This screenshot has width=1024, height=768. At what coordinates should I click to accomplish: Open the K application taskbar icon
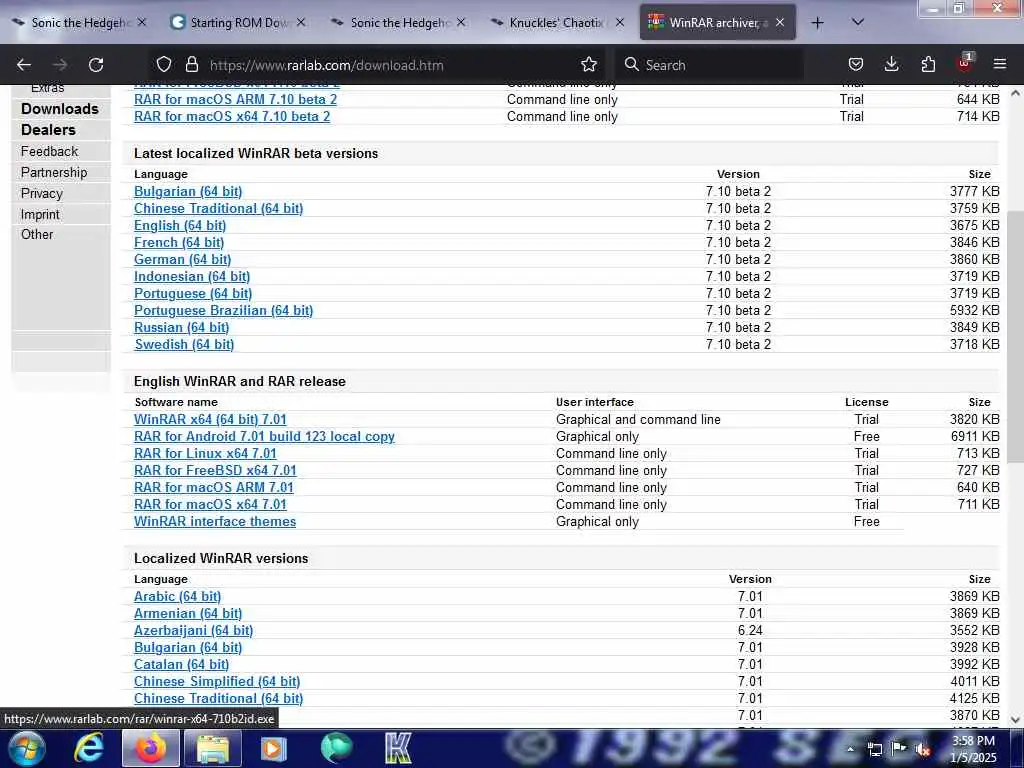point(398,748)
